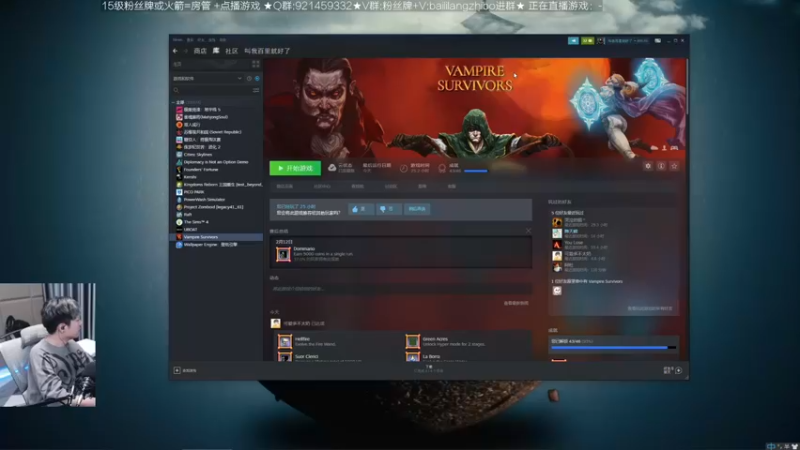This screenshot has height=450, width=800.
Task: Open friends and chat icon at bottom right
Action: click(679, 370)
